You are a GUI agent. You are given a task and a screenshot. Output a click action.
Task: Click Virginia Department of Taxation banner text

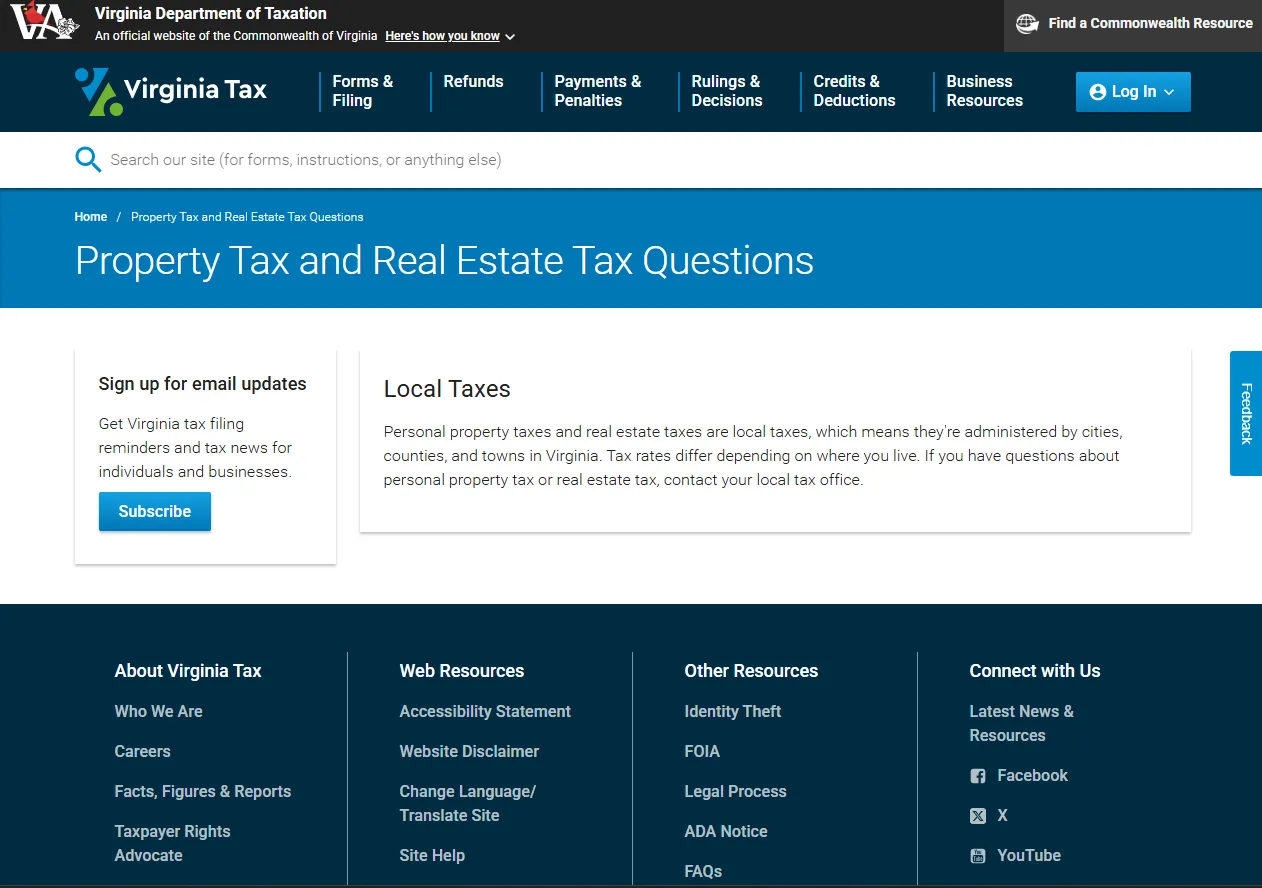coord(211,14)
